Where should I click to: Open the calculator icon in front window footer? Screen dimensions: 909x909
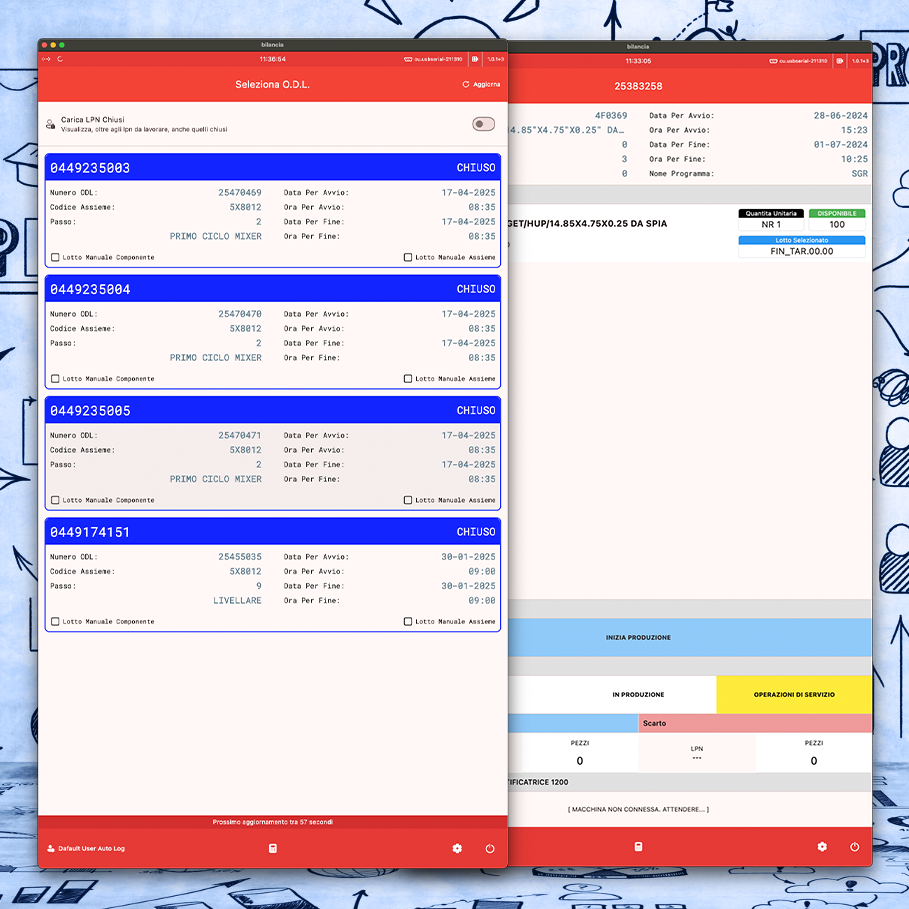tap(273, 848)
